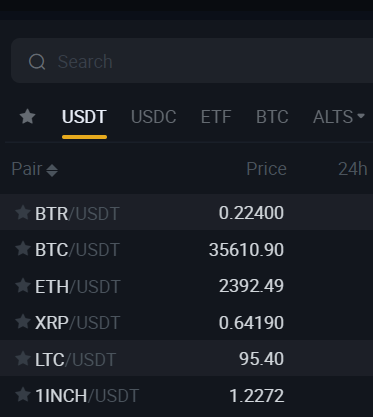The width and height of the screenshot is (373, 417).
Task: Open the favorites star tab
Action: point(27,117)
